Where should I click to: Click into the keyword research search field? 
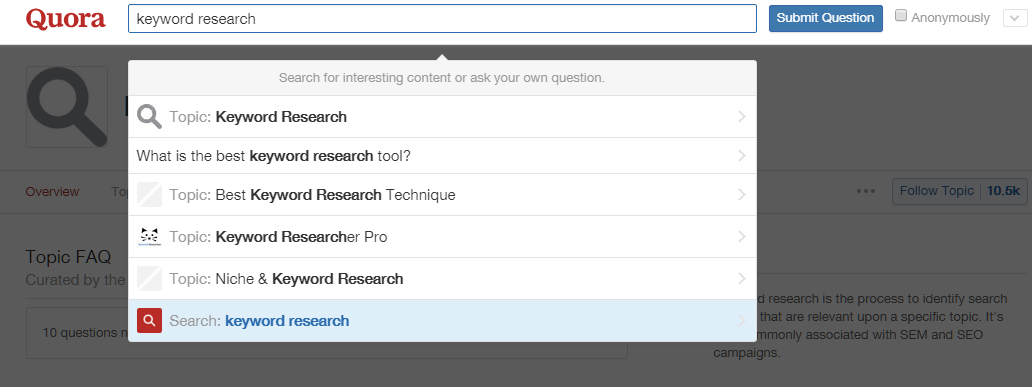tap(442, 18)
